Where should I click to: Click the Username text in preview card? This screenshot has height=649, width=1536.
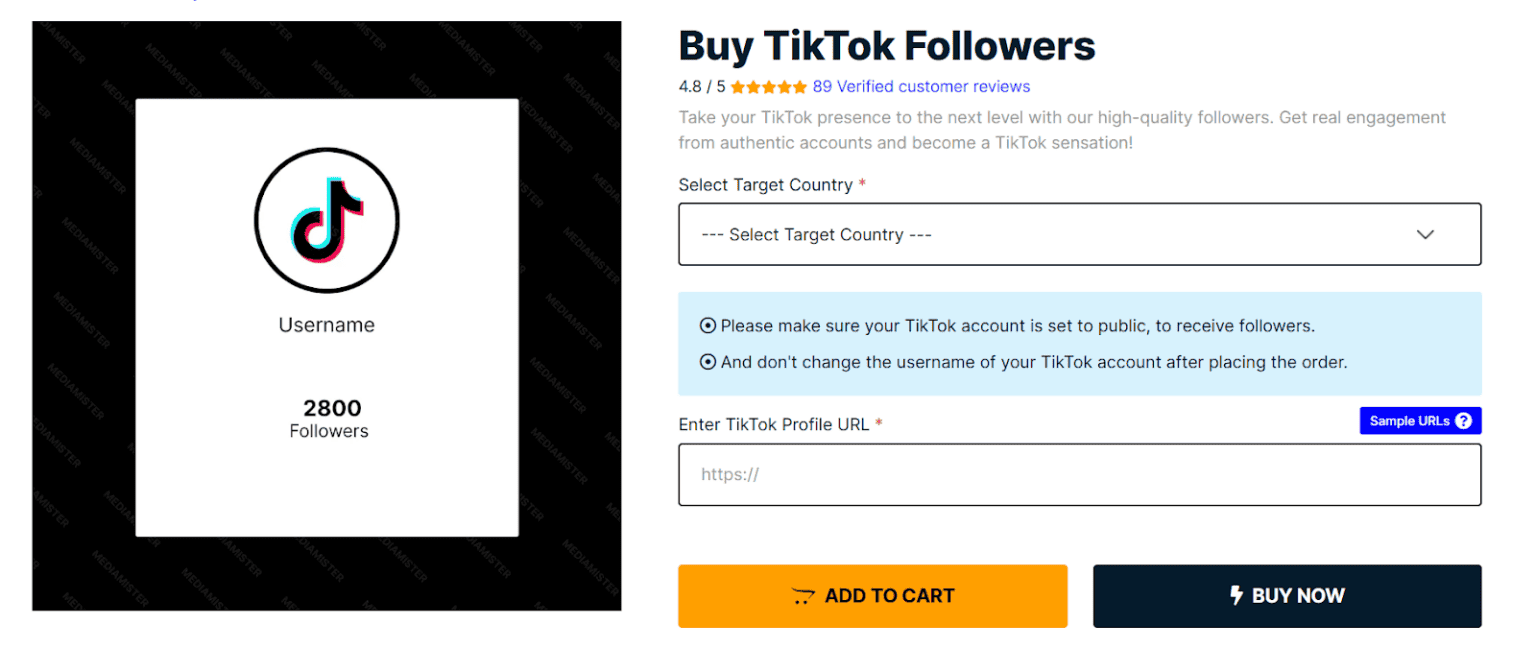tap(326, 325)
